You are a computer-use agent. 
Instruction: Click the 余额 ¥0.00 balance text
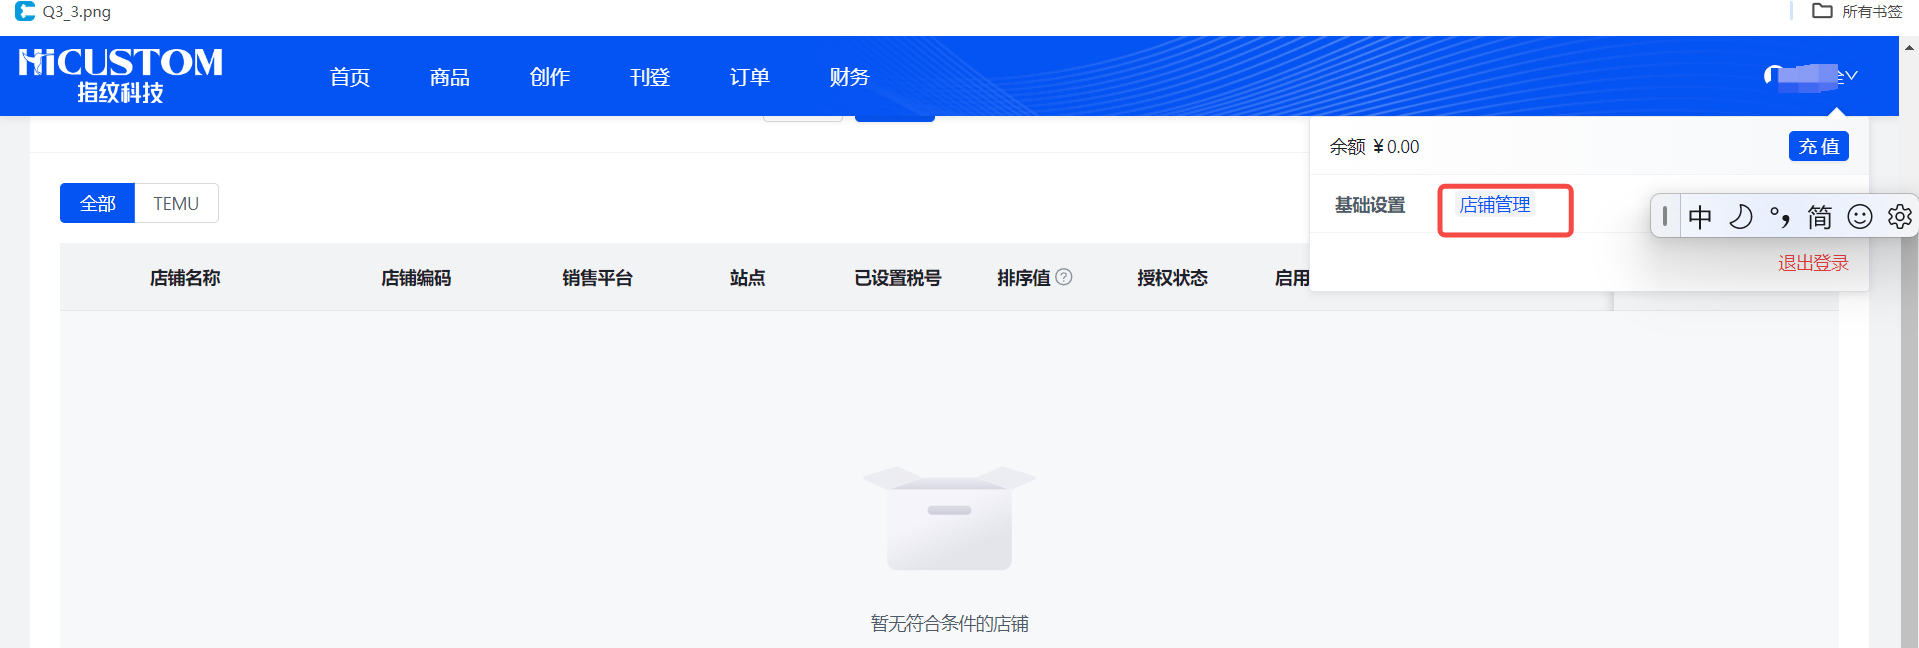tap(1374, 147)
